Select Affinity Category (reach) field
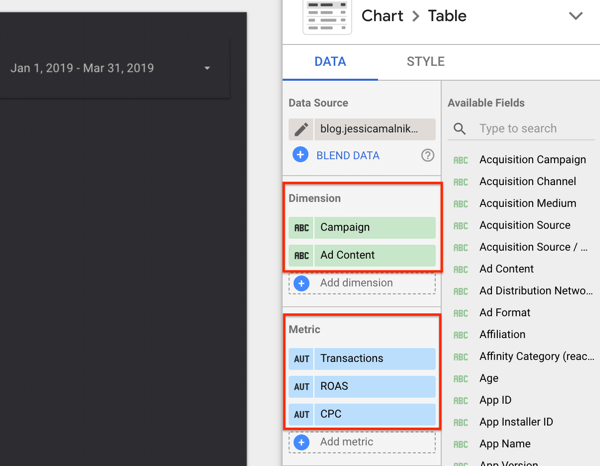The image size is (600, 466). 536,356
